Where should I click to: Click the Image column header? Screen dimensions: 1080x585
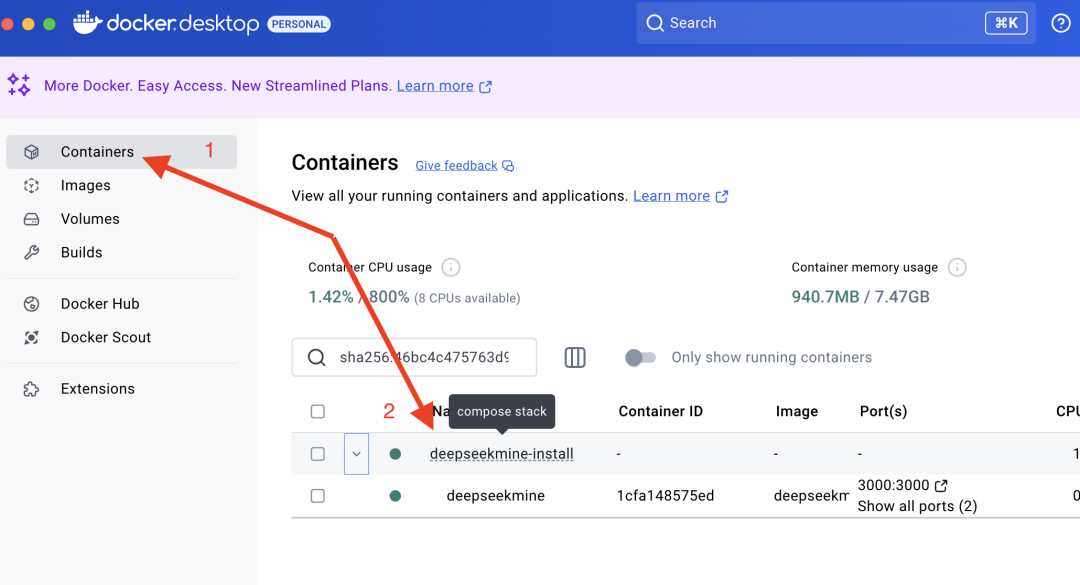click(x=797, y=411)
